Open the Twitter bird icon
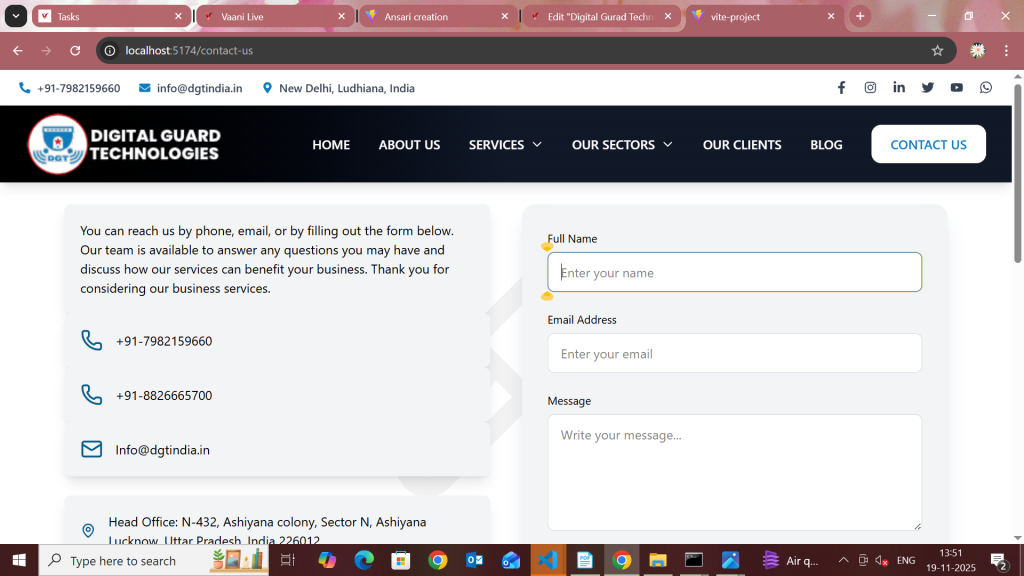 click(x=928, y=88)
